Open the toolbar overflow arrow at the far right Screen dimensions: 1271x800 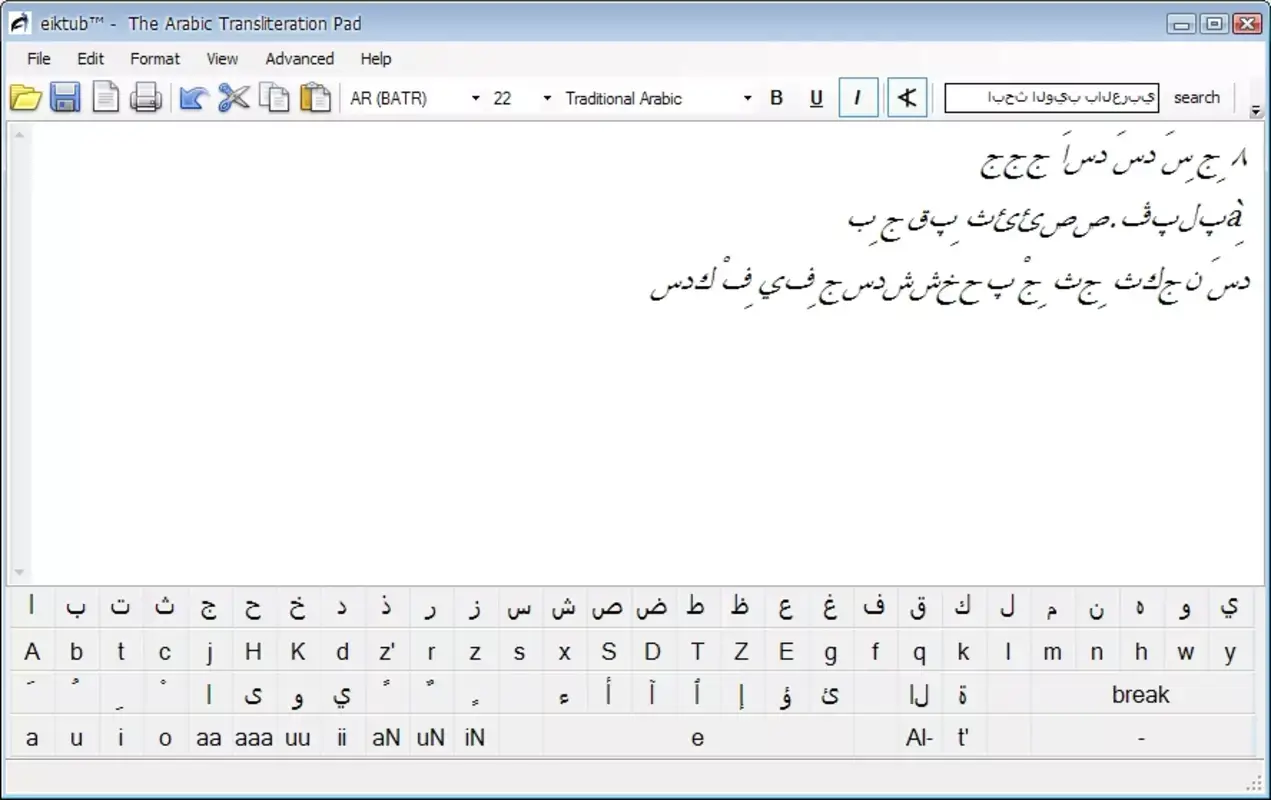point(1256,112)
